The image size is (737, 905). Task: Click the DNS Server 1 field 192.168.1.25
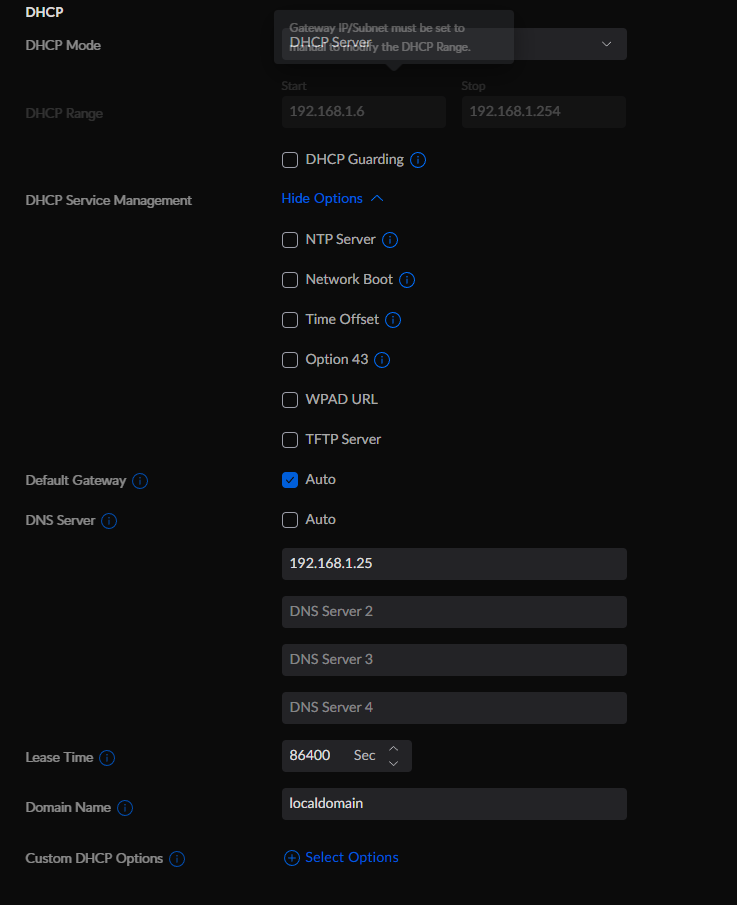(x=454, y=564)
